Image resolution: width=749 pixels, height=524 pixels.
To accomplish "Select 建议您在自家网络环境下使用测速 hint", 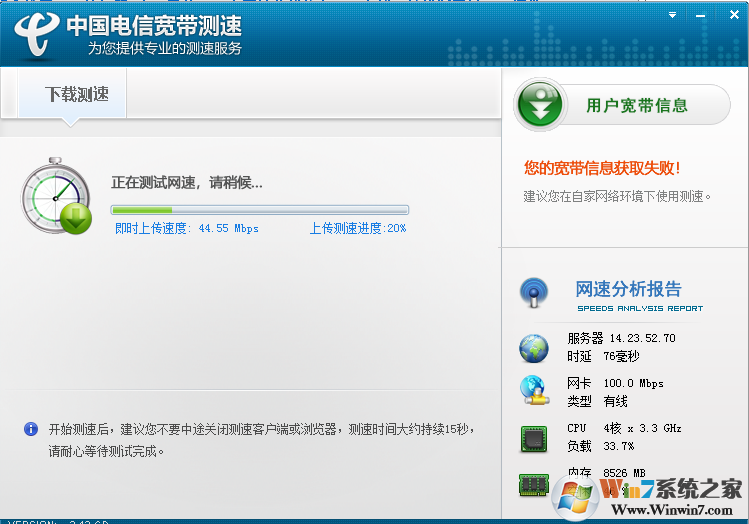I will pyautogui.click(x=617, y=196).
